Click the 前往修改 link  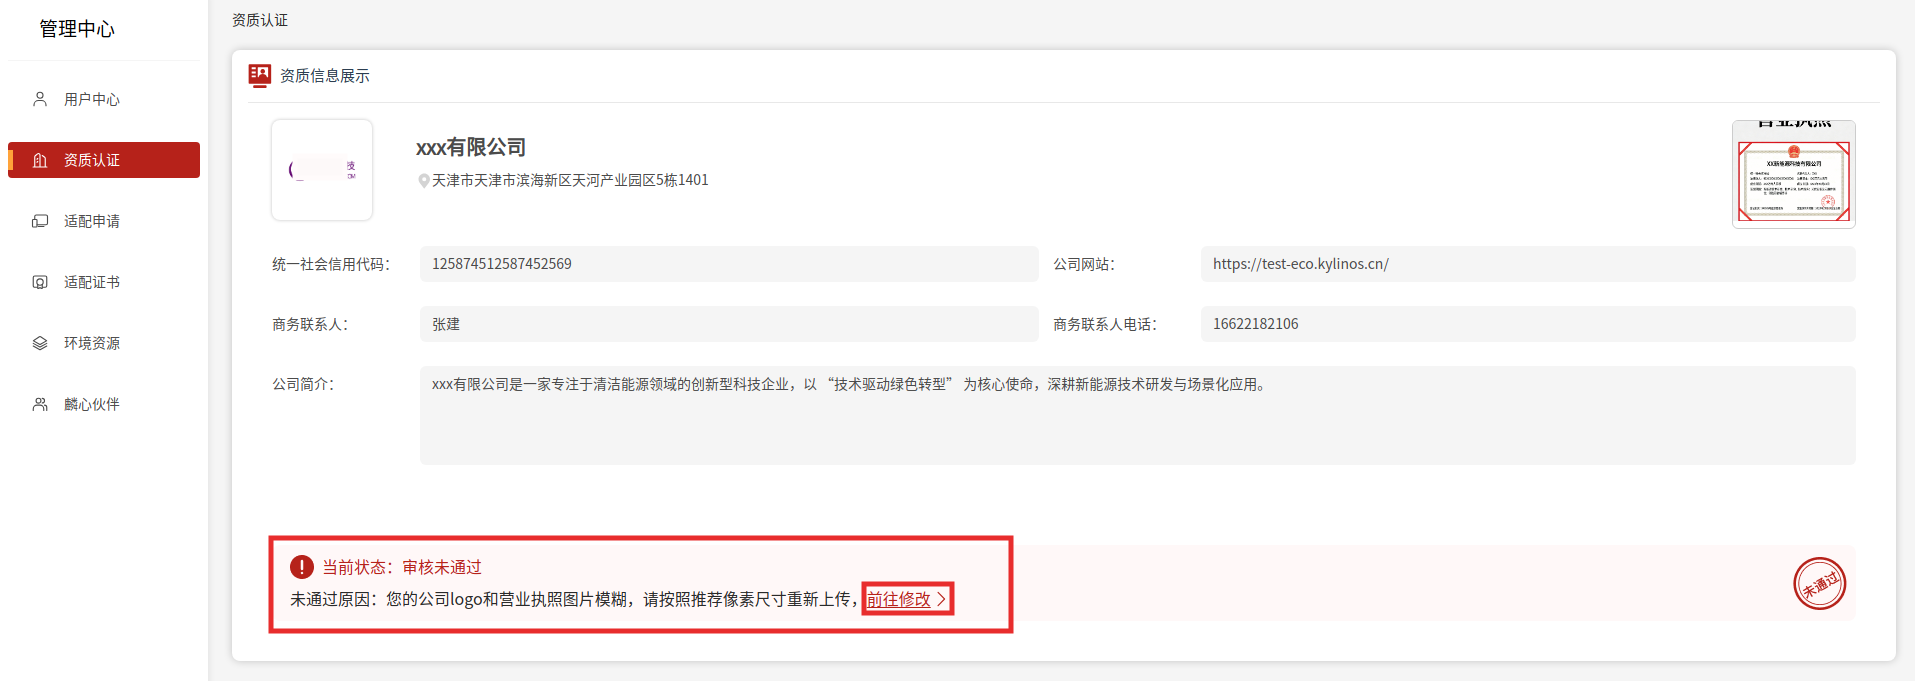click(898, 599)
